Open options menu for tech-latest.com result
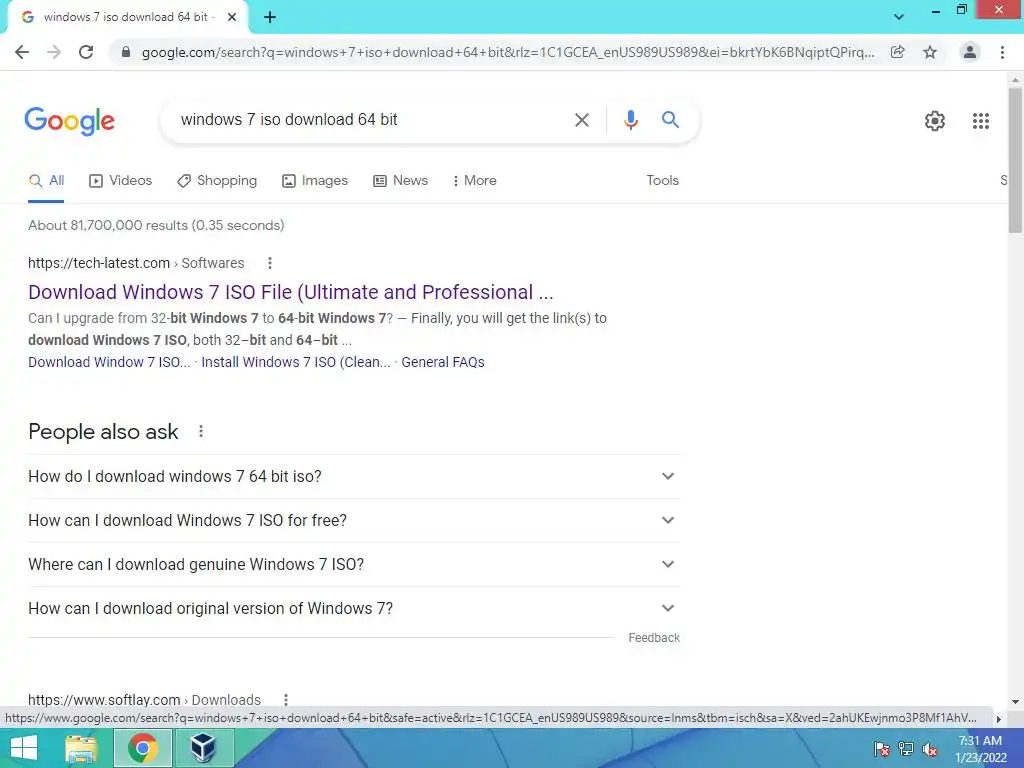This screenshot has height=768, width=1024. (x=270, y=263)
